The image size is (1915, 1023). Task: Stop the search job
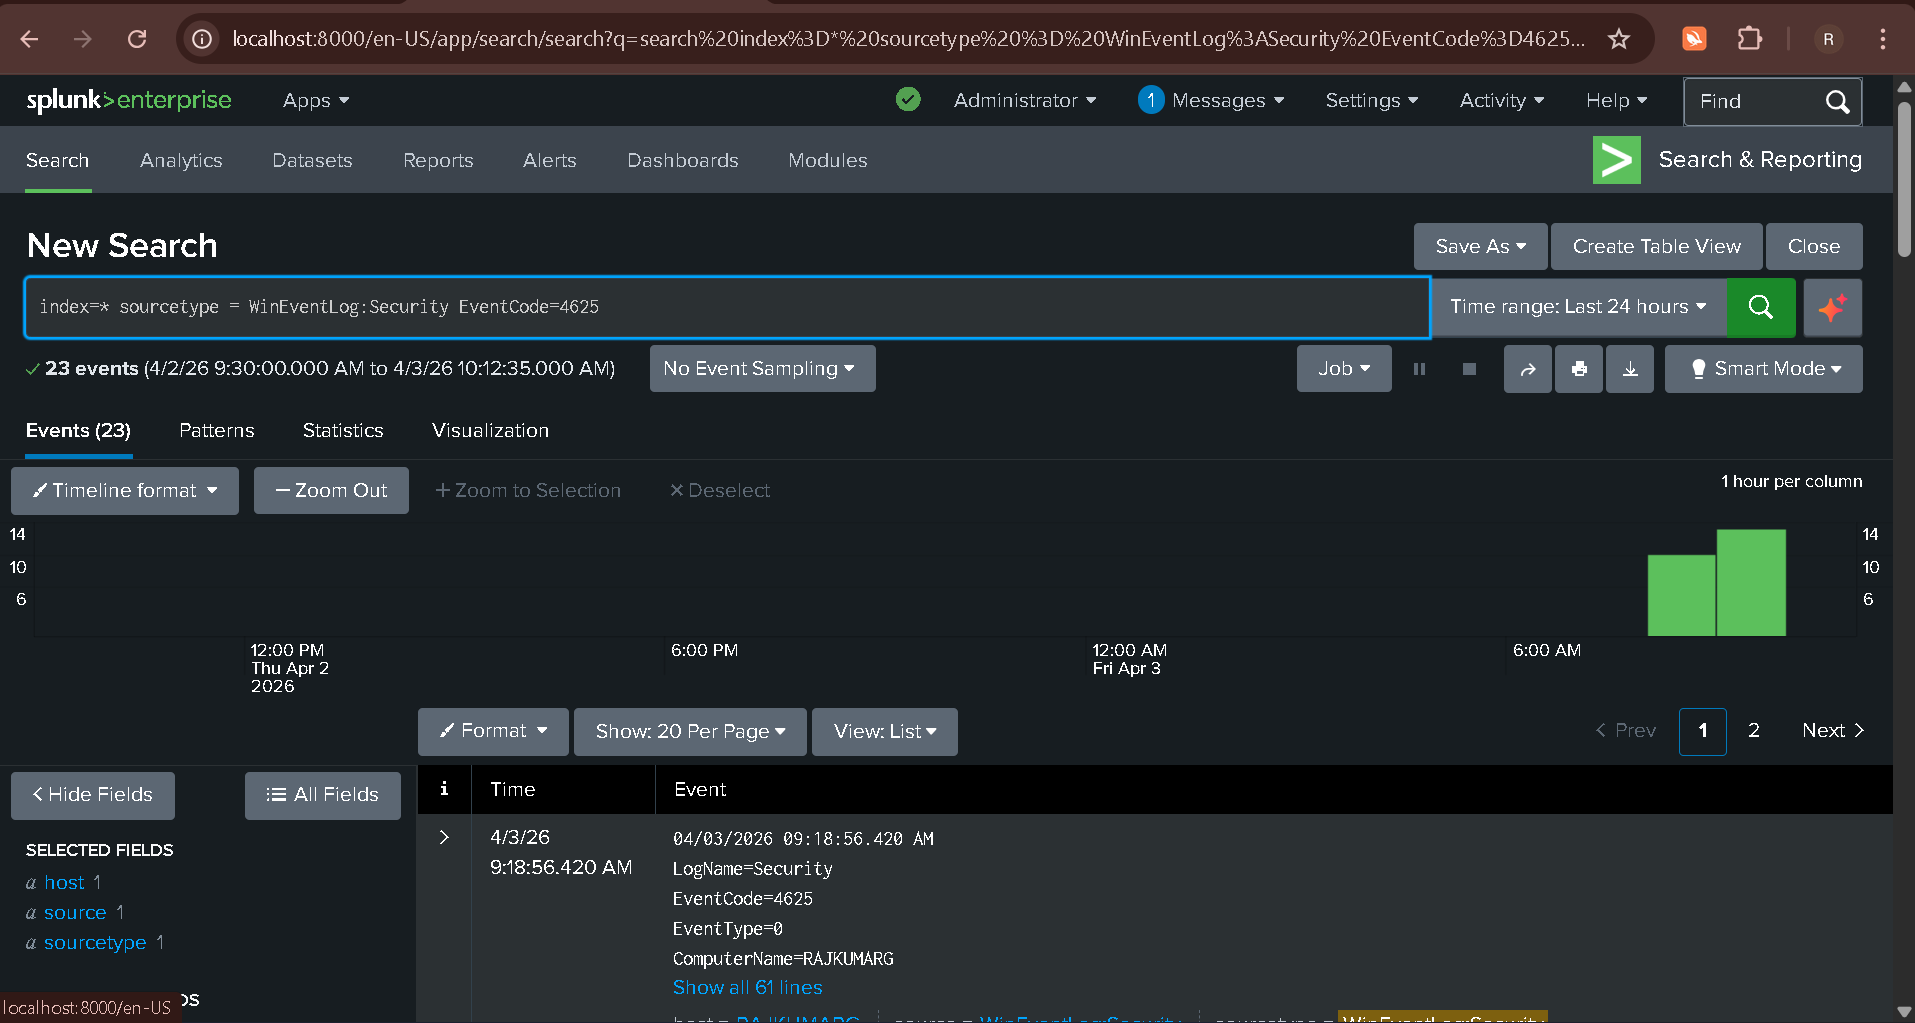coord(1469,369)
